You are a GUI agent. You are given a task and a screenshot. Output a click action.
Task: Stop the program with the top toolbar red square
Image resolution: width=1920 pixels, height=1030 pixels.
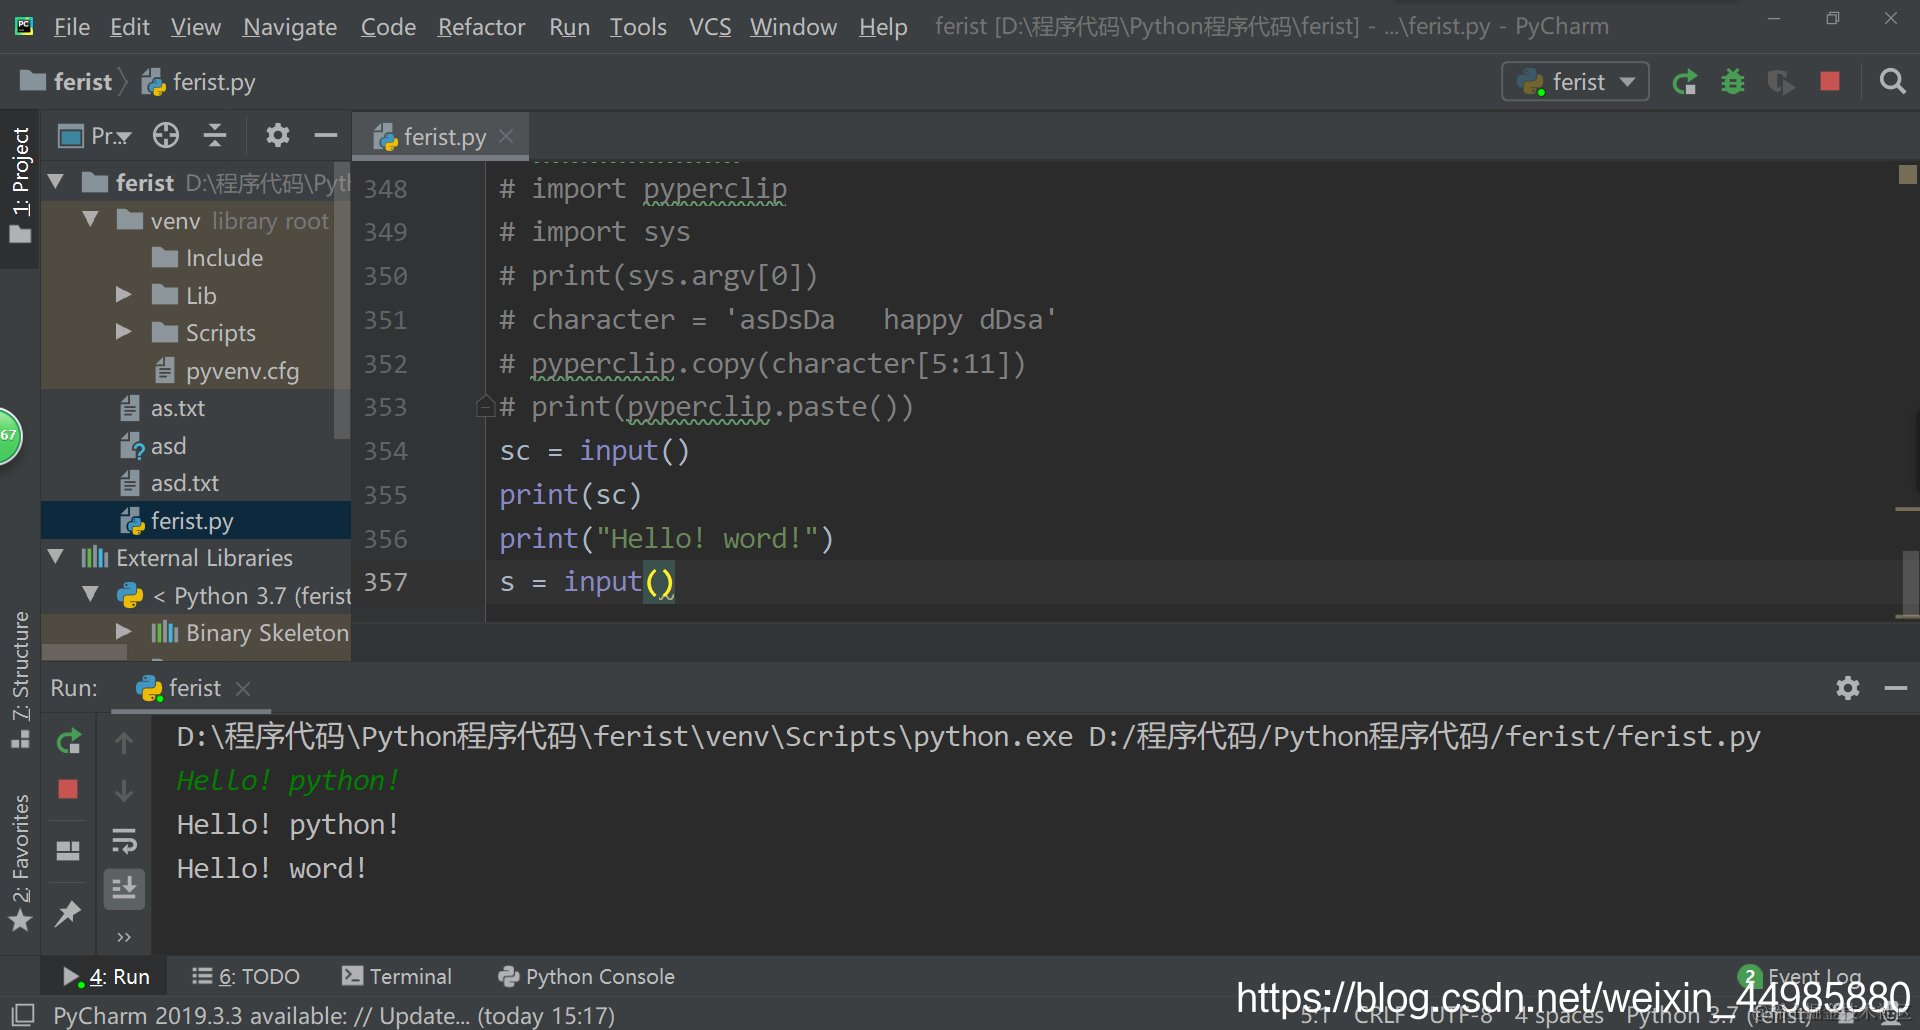[1830, 82]
